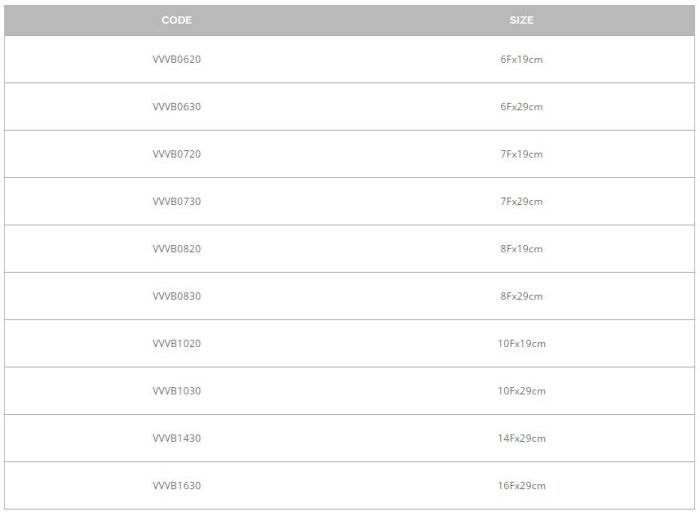Select product code VVB0830
This screenshot has width=700, height=512.
click(x=176, y=297)
